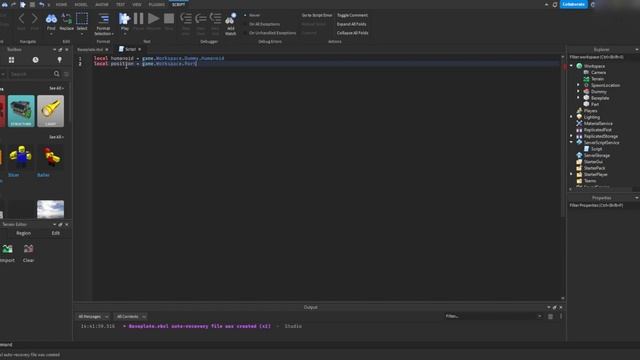Focus the Output Filter input field
640x360 pixels.
click(493, 316)
